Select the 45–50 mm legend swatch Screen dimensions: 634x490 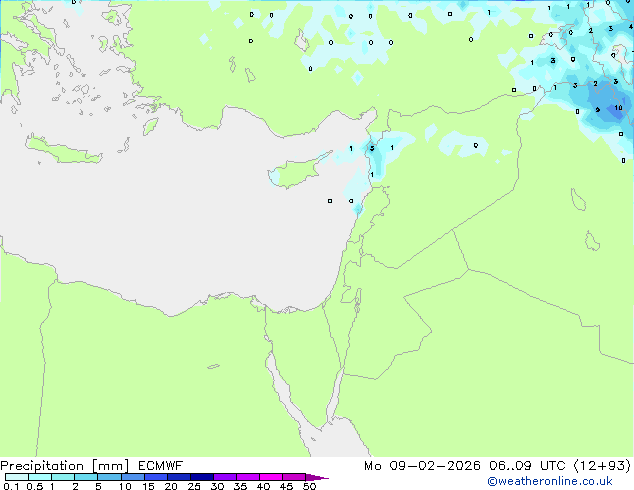[294, 477]
